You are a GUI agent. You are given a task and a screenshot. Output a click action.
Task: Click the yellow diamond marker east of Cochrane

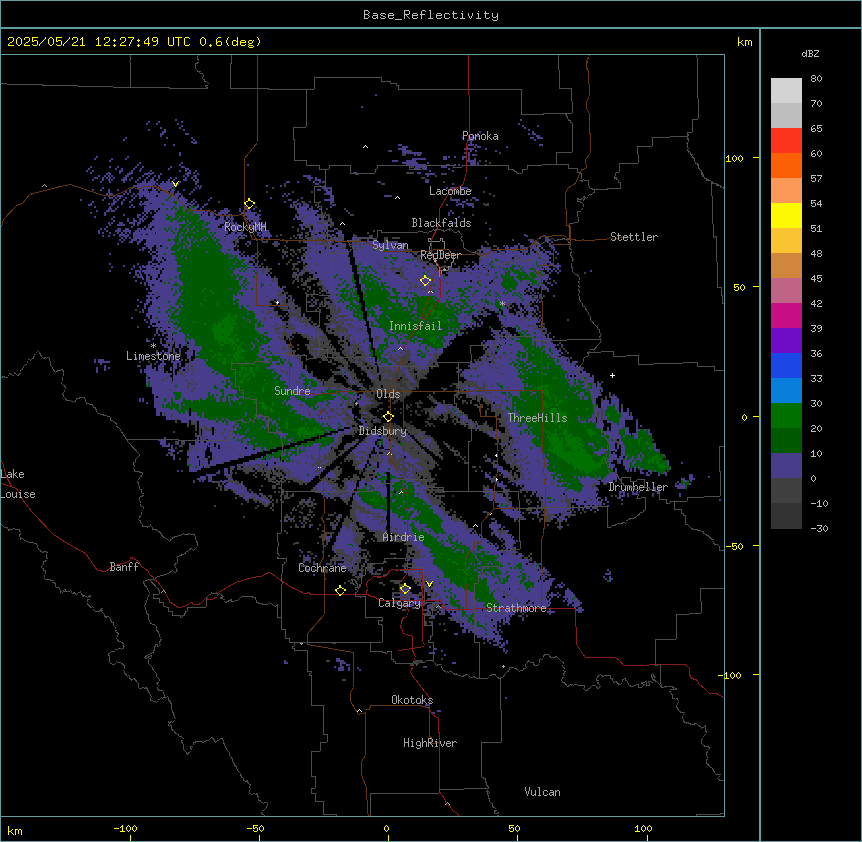[x=340, y=590]
